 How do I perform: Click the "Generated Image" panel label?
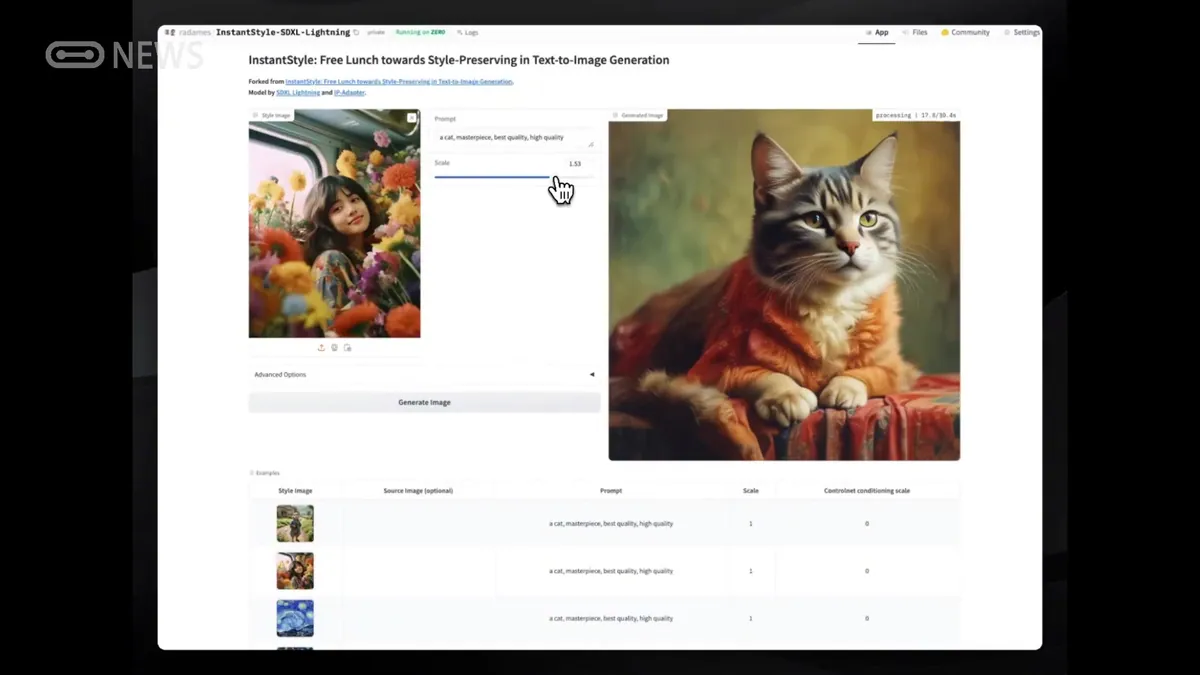[638, 115]
